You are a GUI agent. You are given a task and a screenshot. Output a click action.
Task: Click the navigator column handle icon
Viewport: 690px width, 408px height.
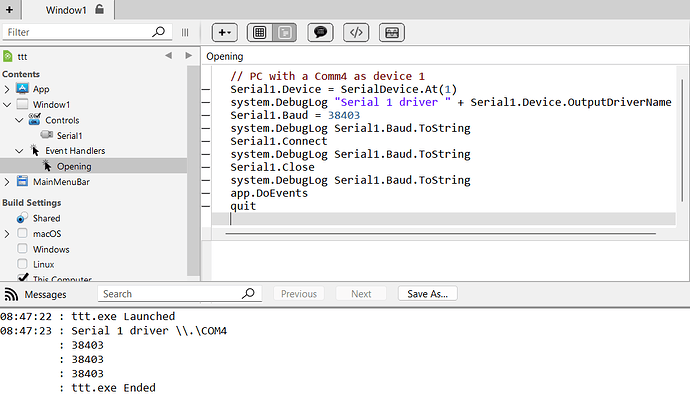coord(185,32)
